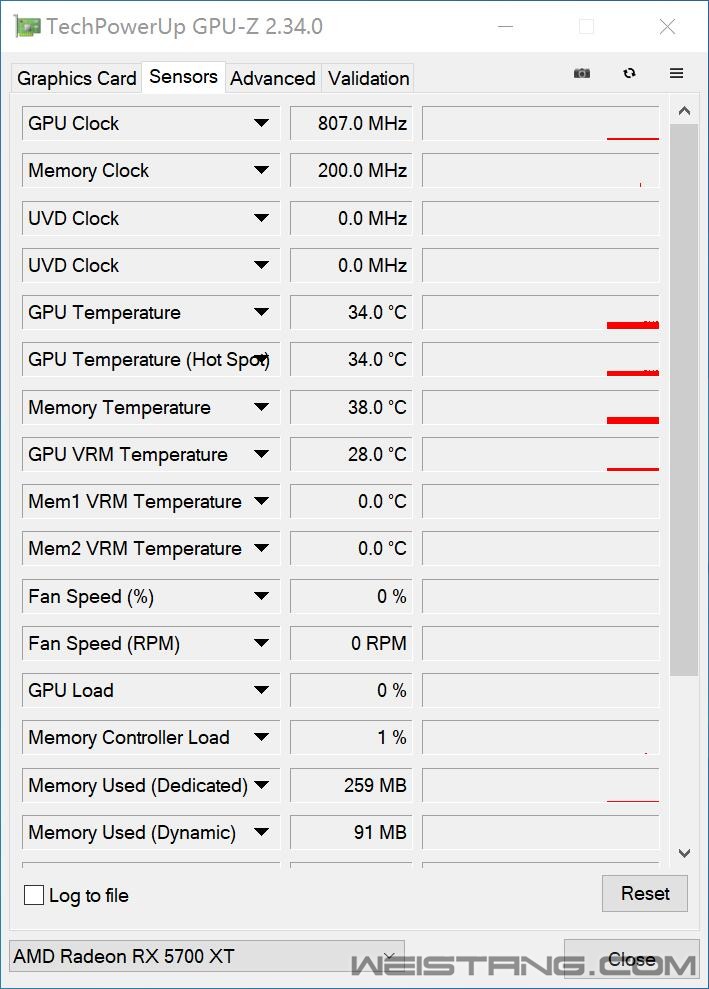Click the Memory Temperature 38.0 °C value
The height and width of the screenshot is (989, 709).
point(351,407)
